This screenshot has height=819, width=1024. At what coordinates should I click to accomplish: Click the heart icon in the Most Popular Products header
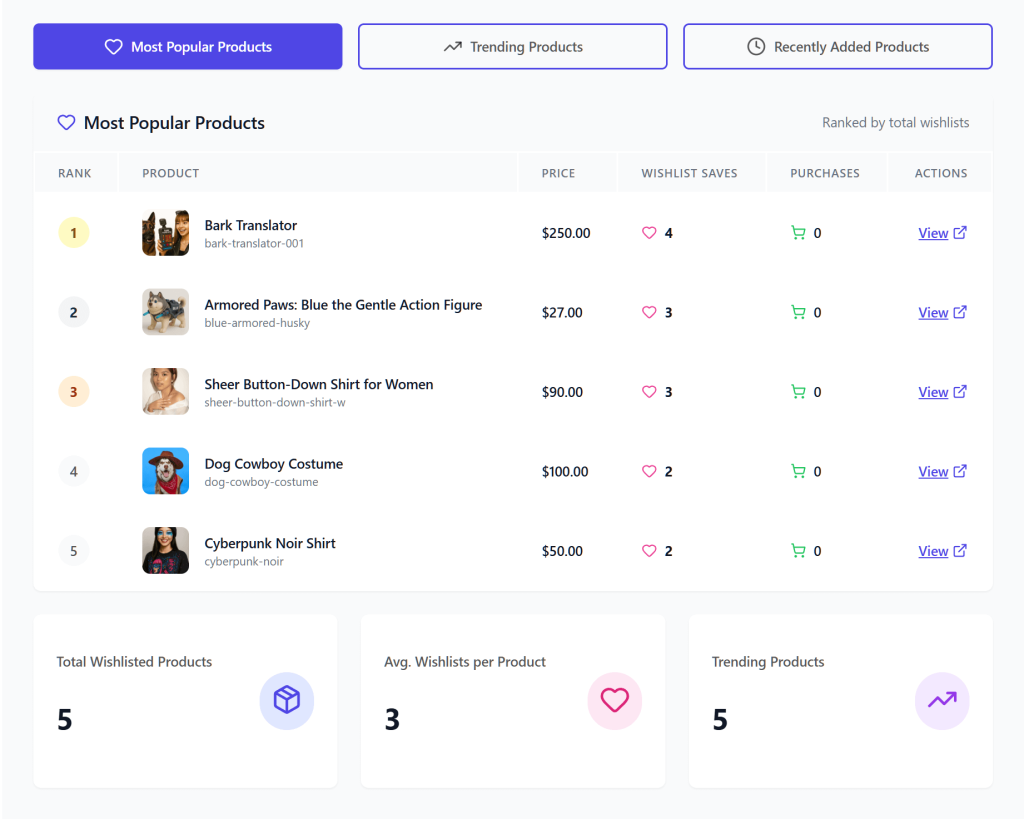tap(66, 122)
